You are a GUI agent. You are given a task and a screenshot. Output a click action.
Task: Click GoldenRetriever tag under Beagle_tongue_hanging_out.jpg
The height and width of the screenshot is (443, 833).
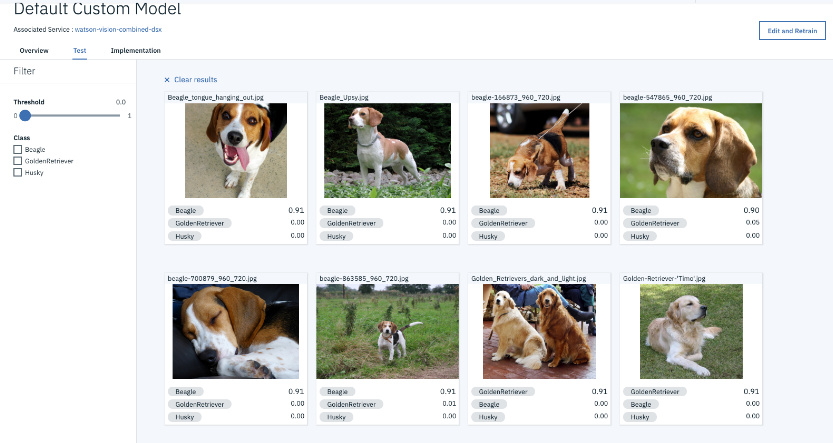coord(200,223)
